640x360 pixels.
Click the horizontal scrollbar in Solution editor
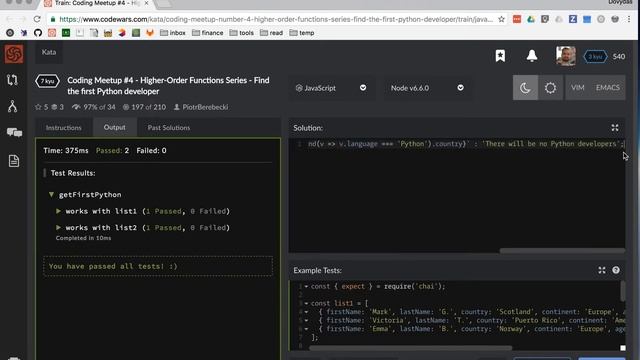coord(562,250)
